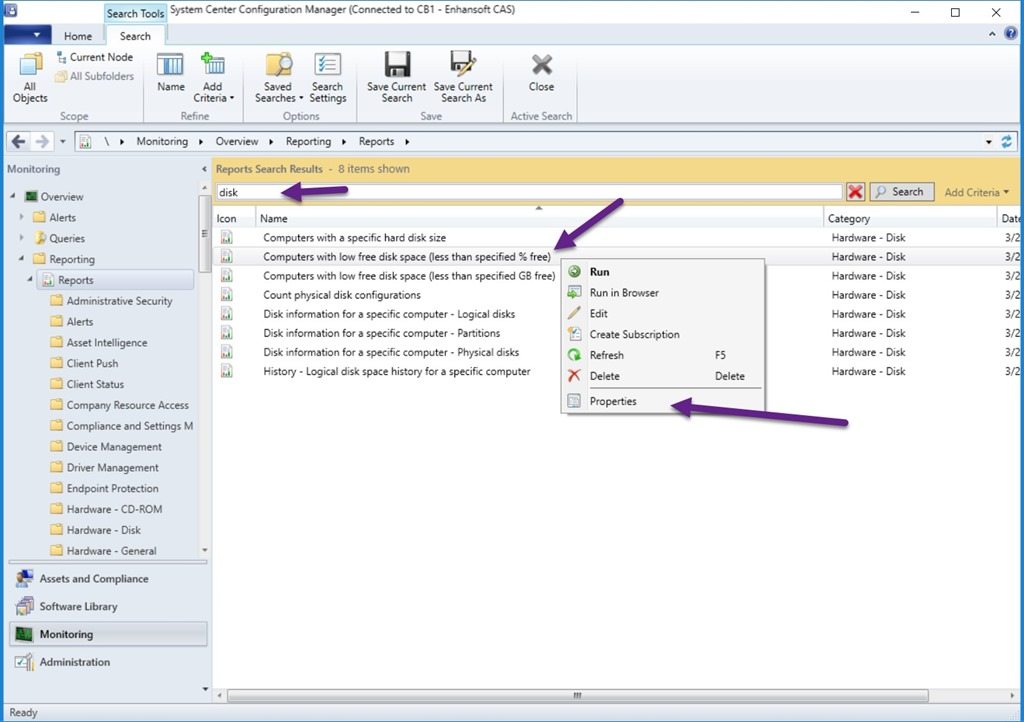Open Properties from the context menu
This screenshot has width=1024, height=722.
(663, 401)
